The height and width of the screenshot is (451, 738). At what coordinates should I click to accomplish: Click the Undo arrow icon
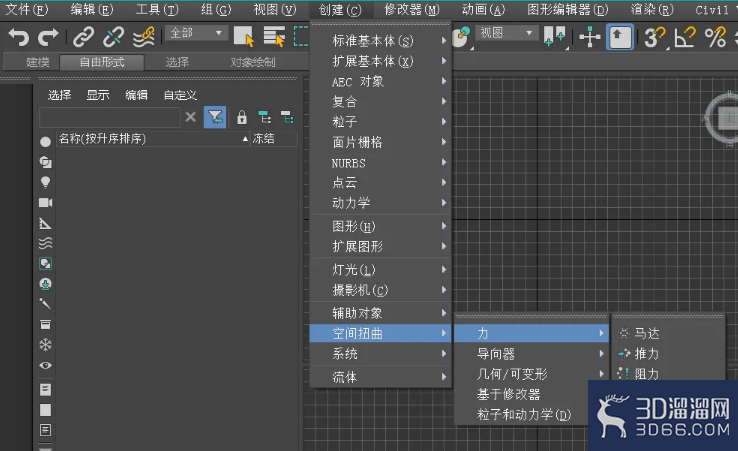19,37
